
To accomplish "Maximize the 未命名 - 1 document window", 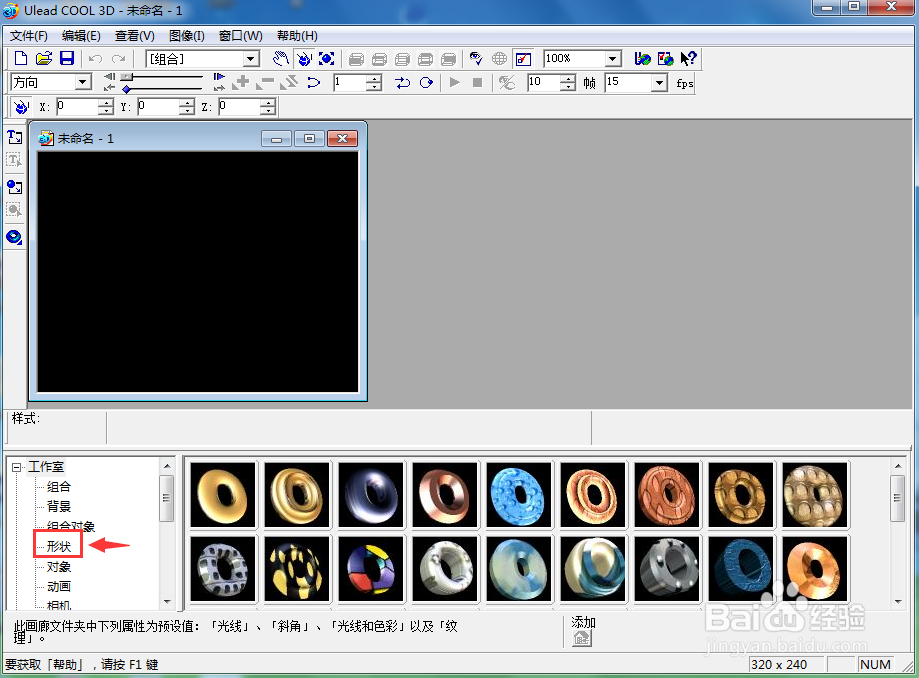I will (309, 139).
